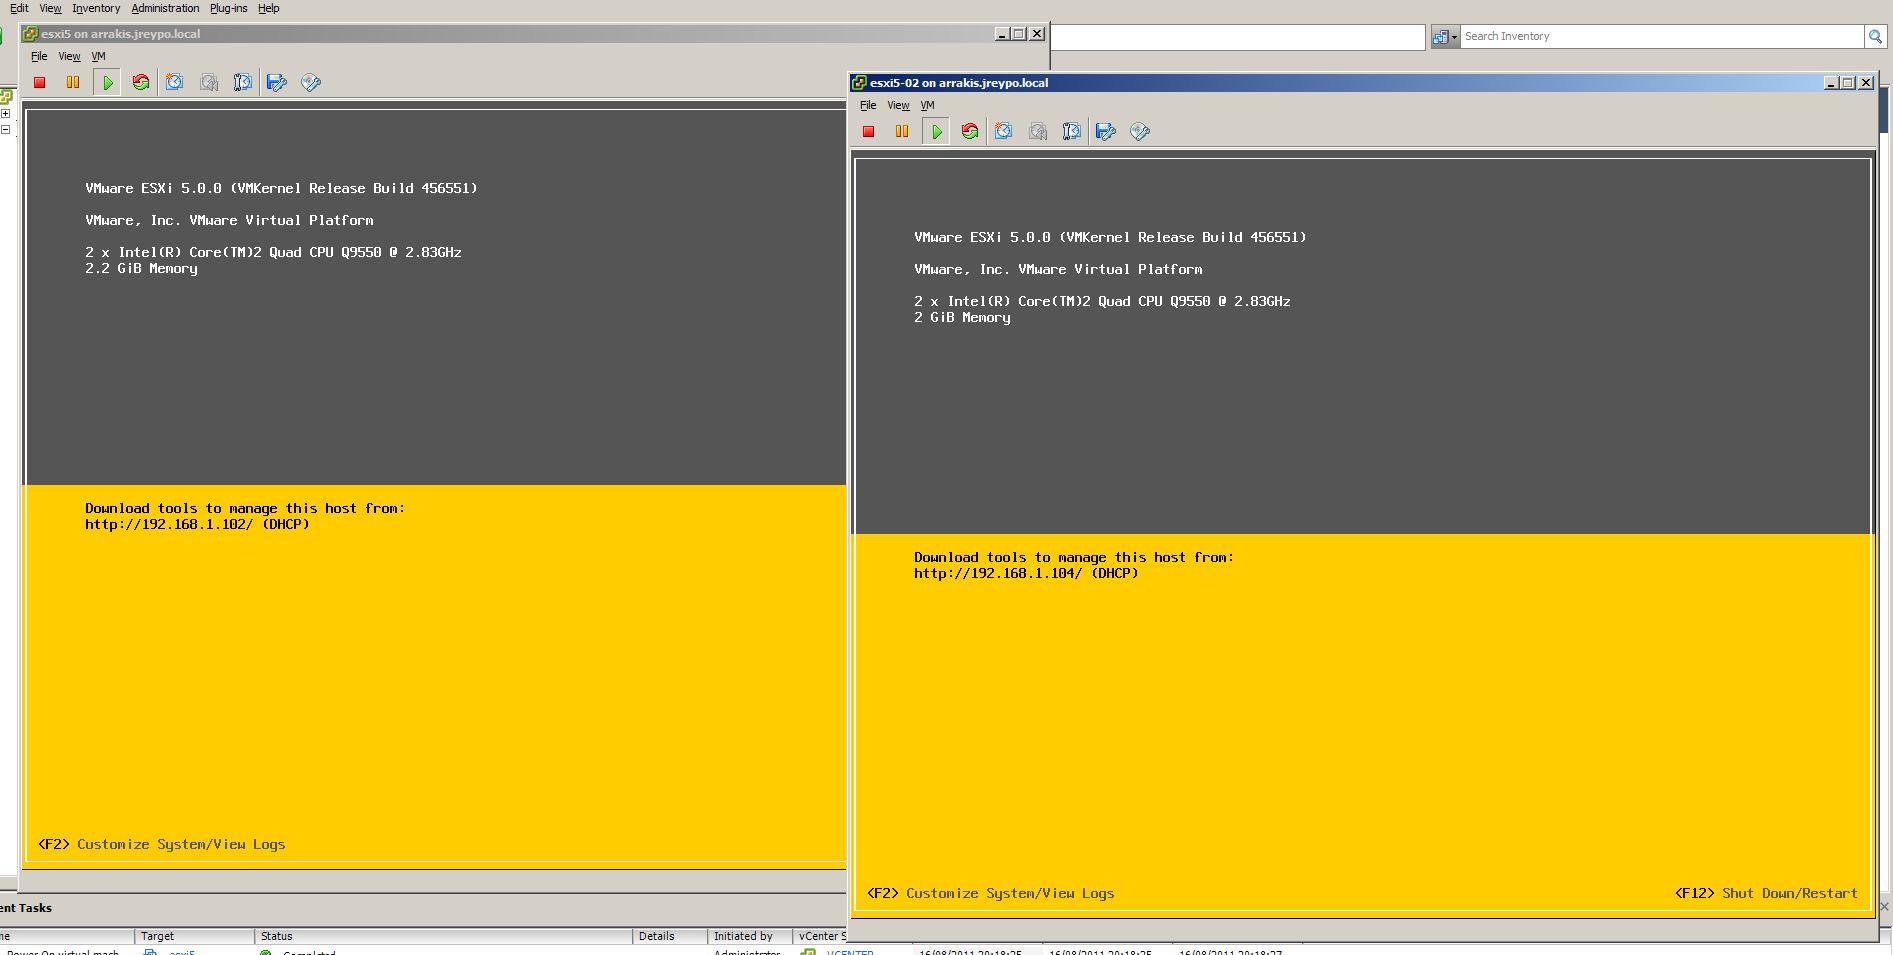Viewport: 1893px width, 955px height.
Task: Sort recent tasks by the Status column
Action: pyautogui.click(x=277, y=936)
